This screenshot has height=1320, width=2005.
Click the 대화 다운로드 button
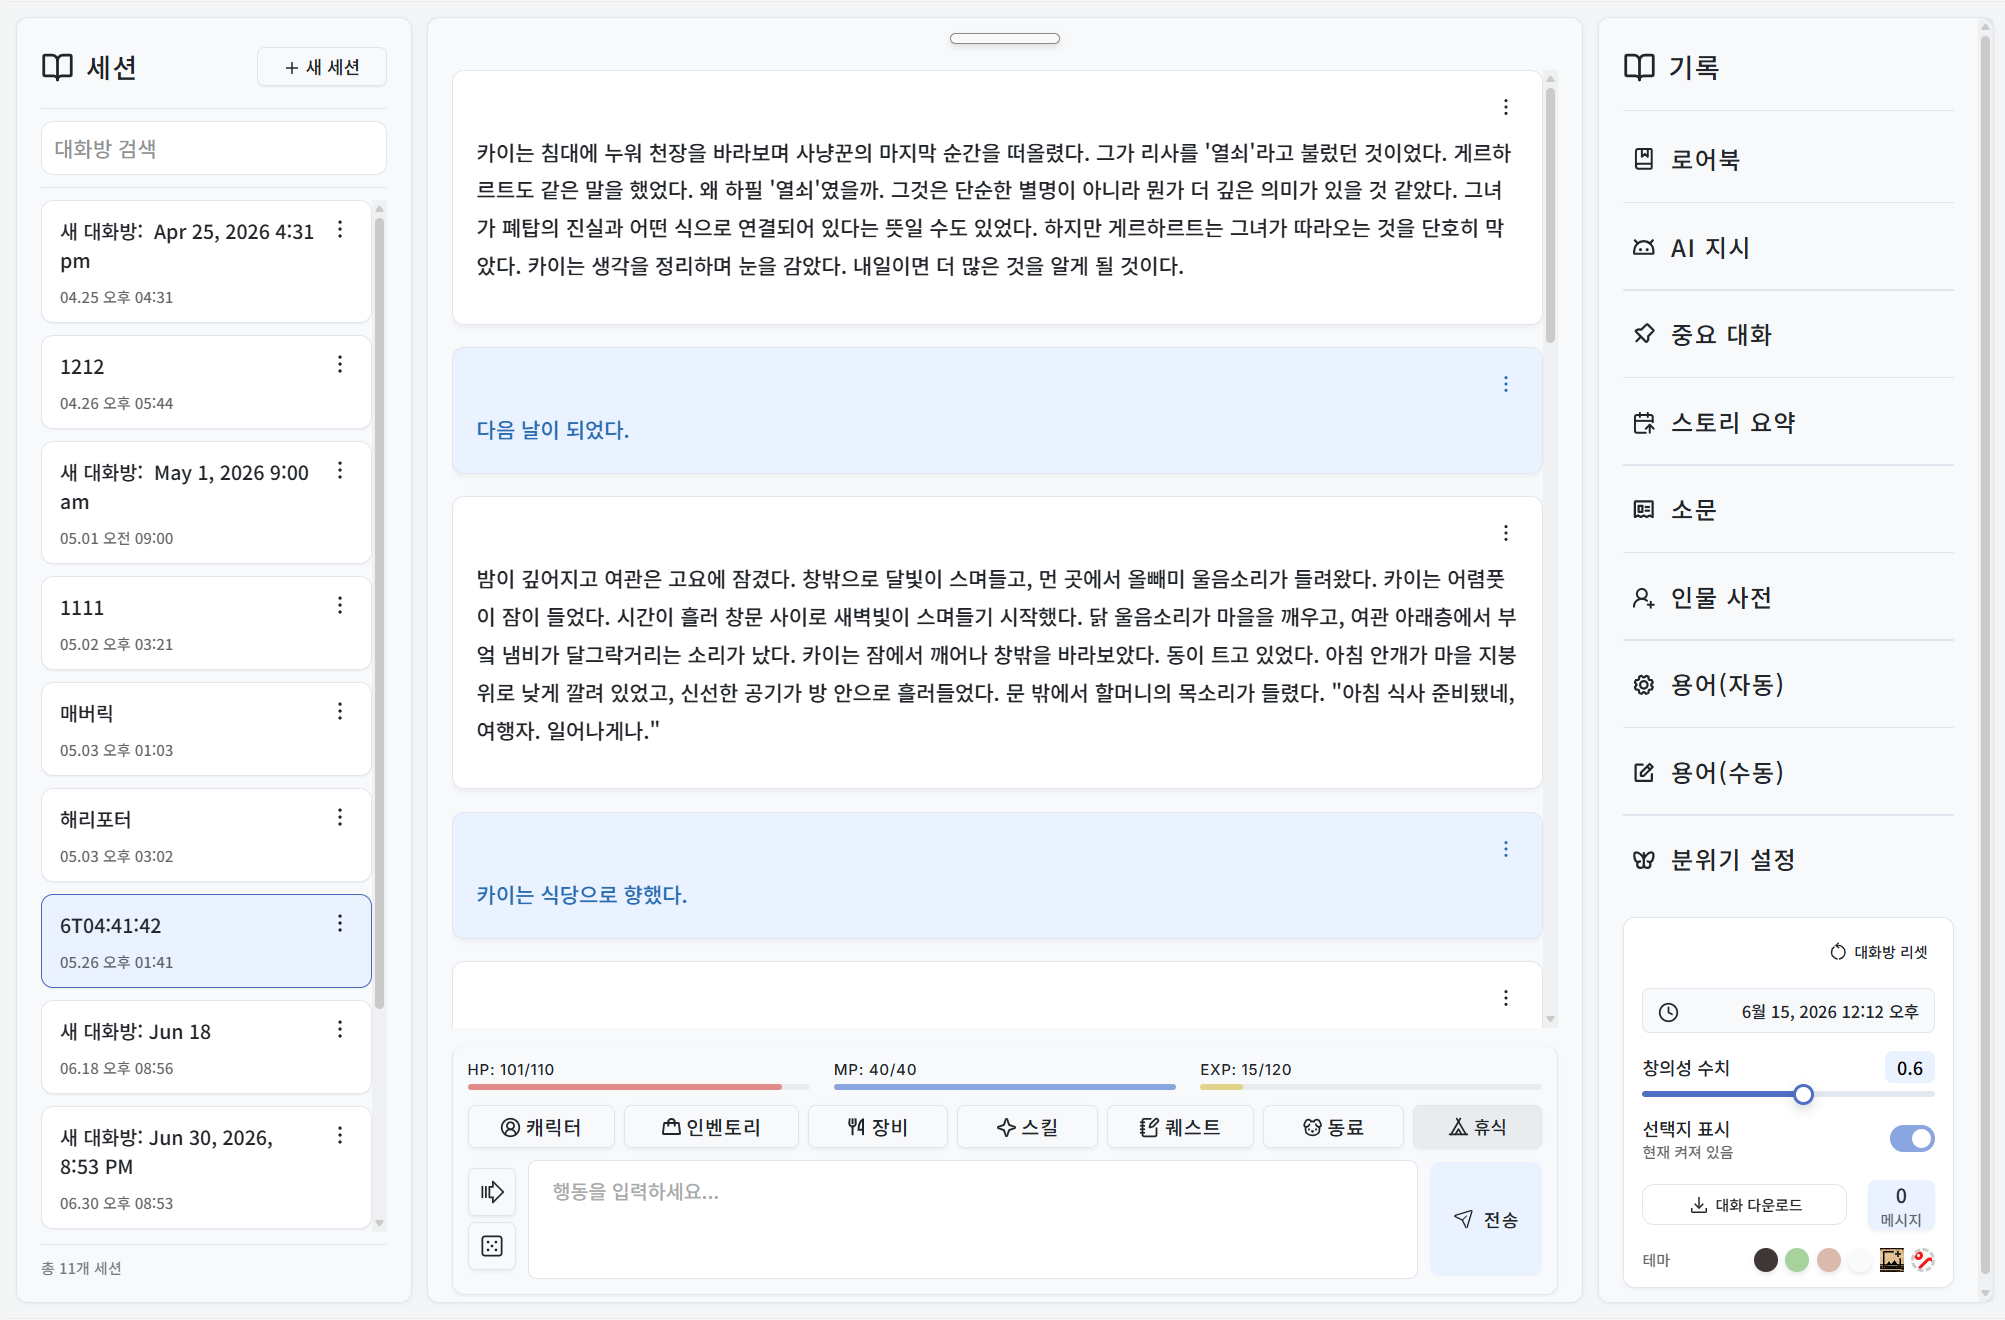[1745, 1205]
